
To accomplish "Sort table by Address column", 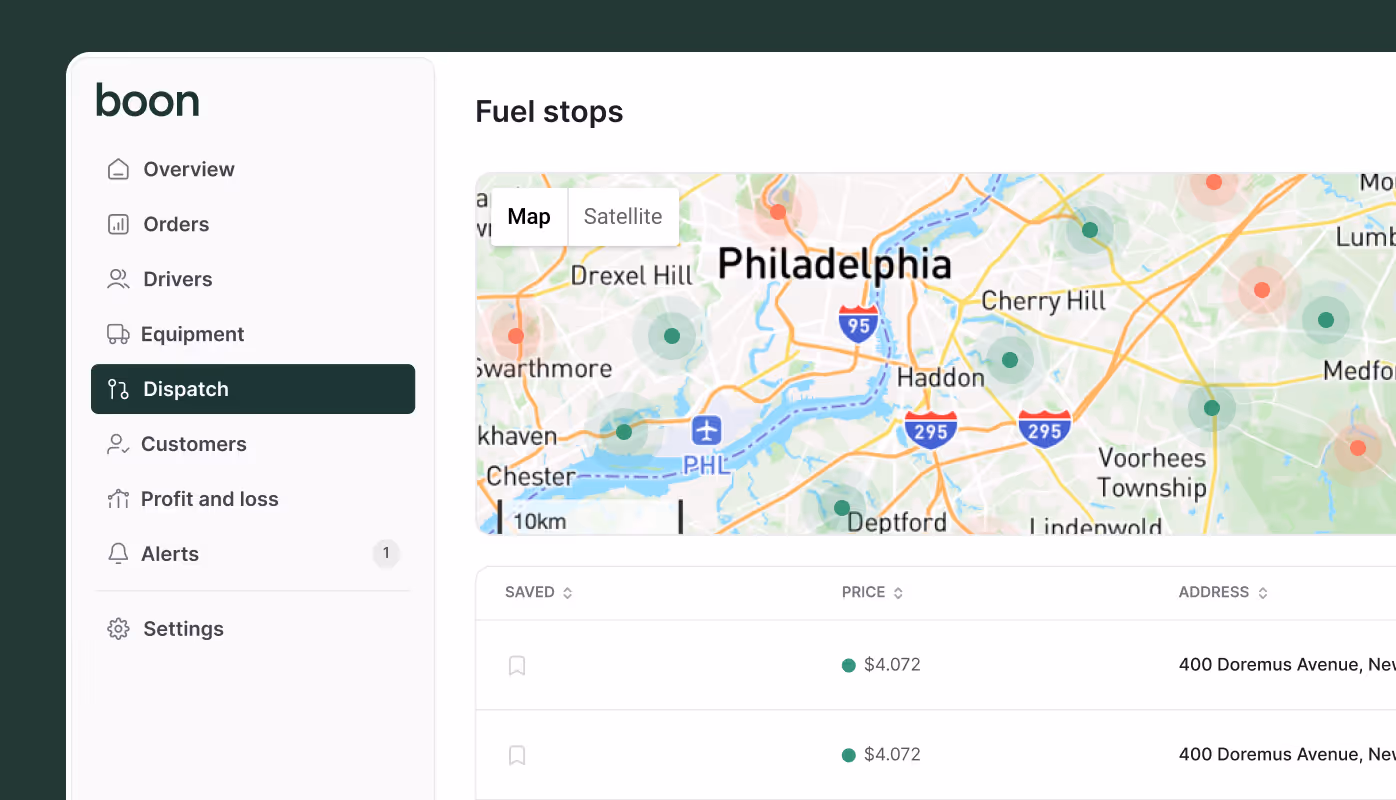I will point(1224,592).
